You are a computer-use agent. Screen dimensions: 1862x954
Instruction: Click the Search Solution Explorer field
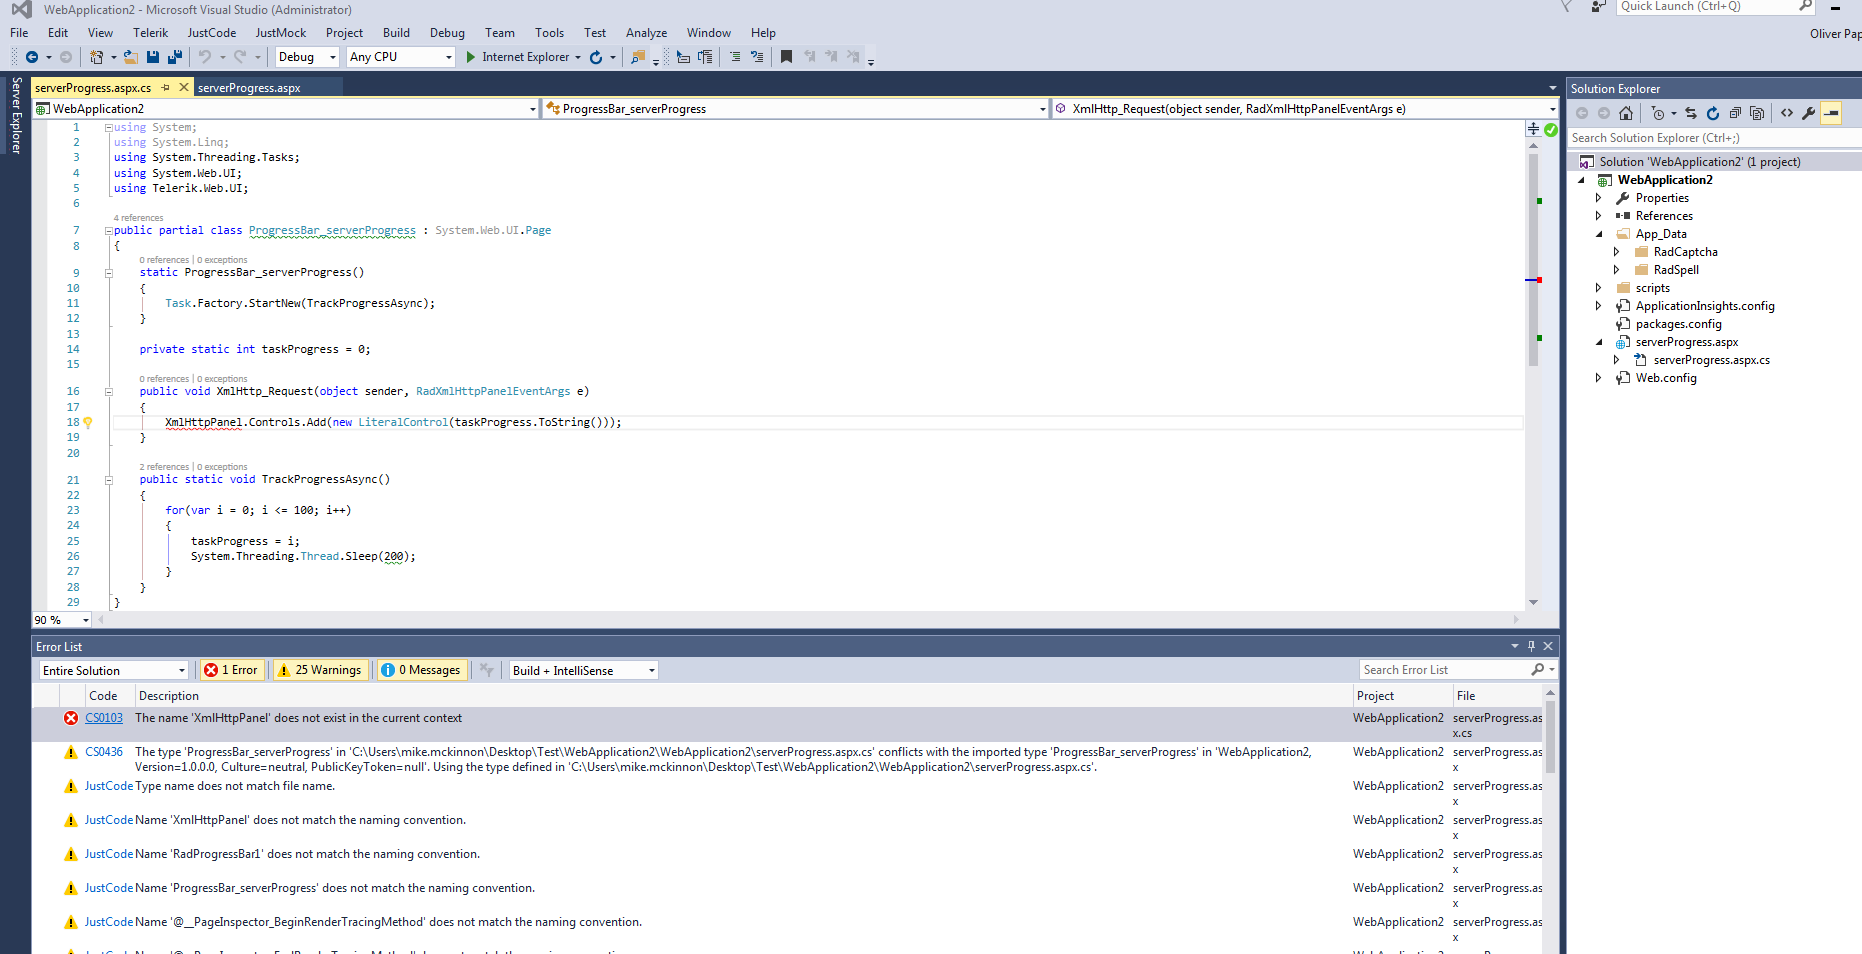point(1714,138)
